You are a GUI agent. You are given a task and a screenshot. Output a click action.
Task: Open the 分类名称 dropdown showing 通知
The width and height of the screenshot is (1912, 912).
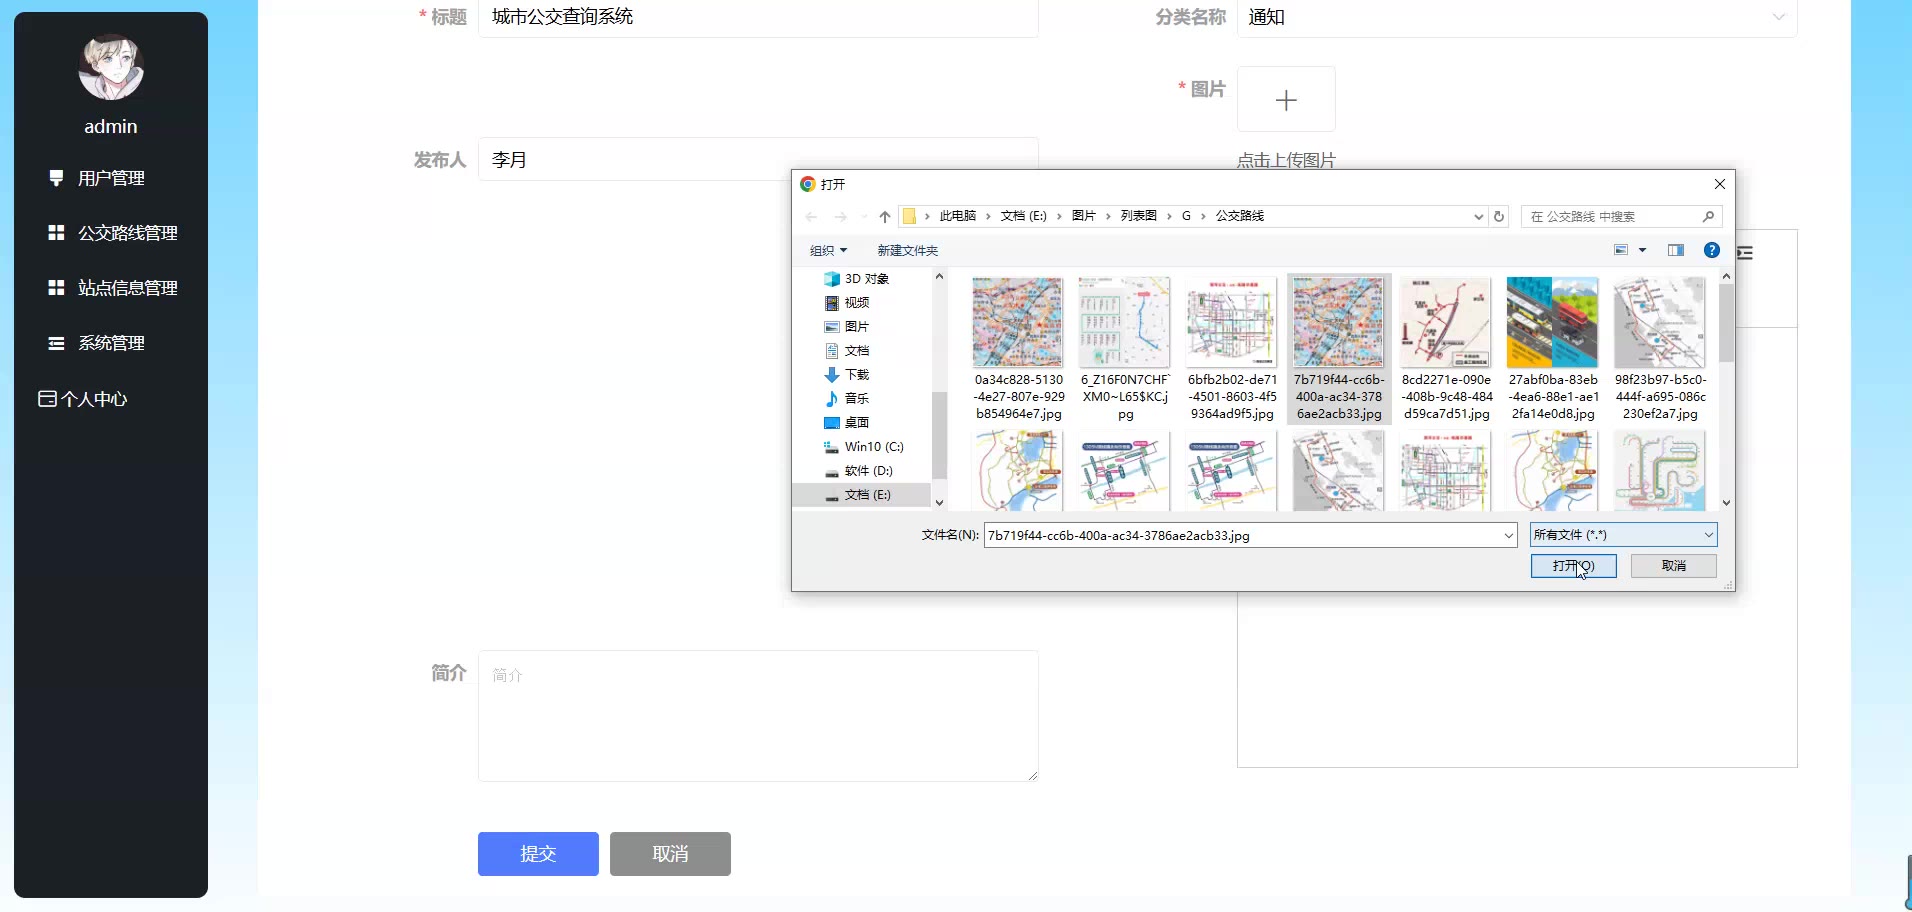[1517, 17]
